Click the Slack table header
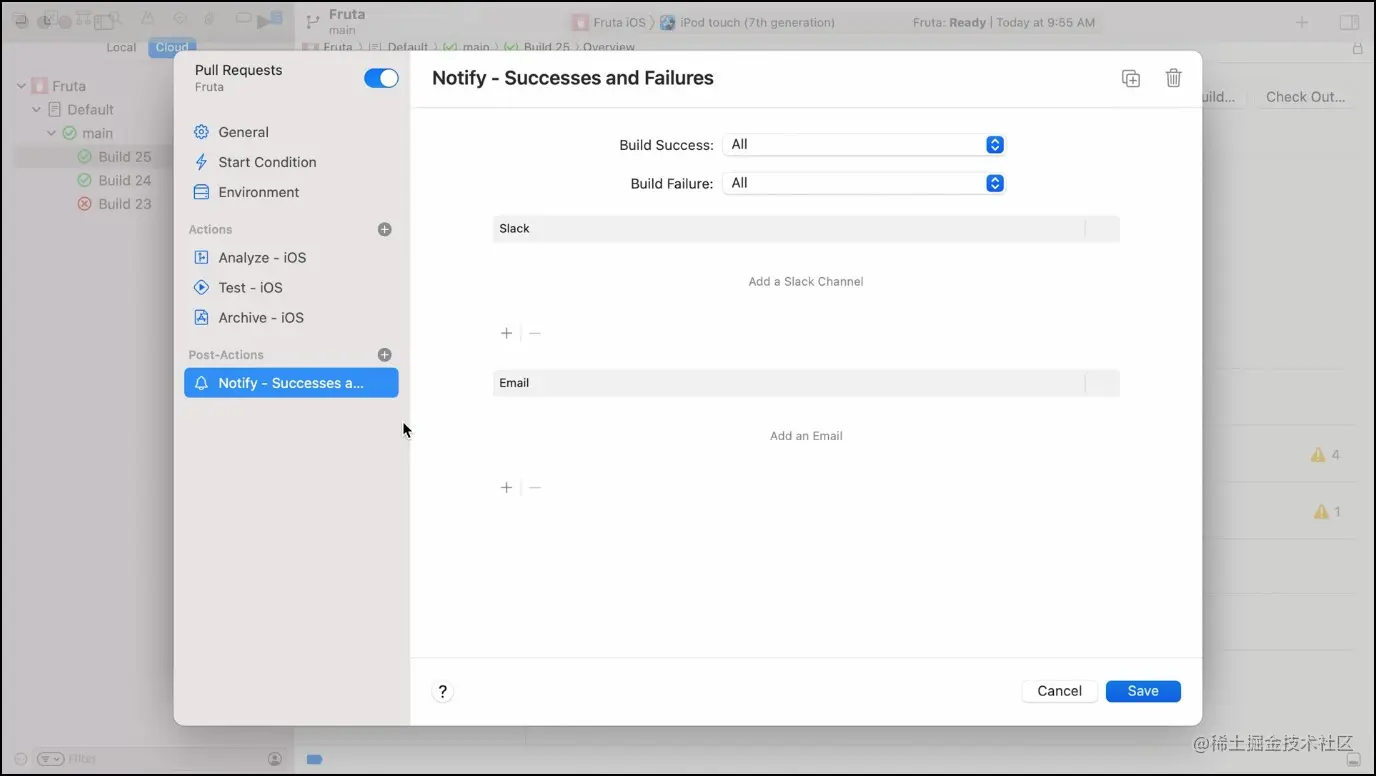Viewport: 1376px width, 776px height. [806, 229]
